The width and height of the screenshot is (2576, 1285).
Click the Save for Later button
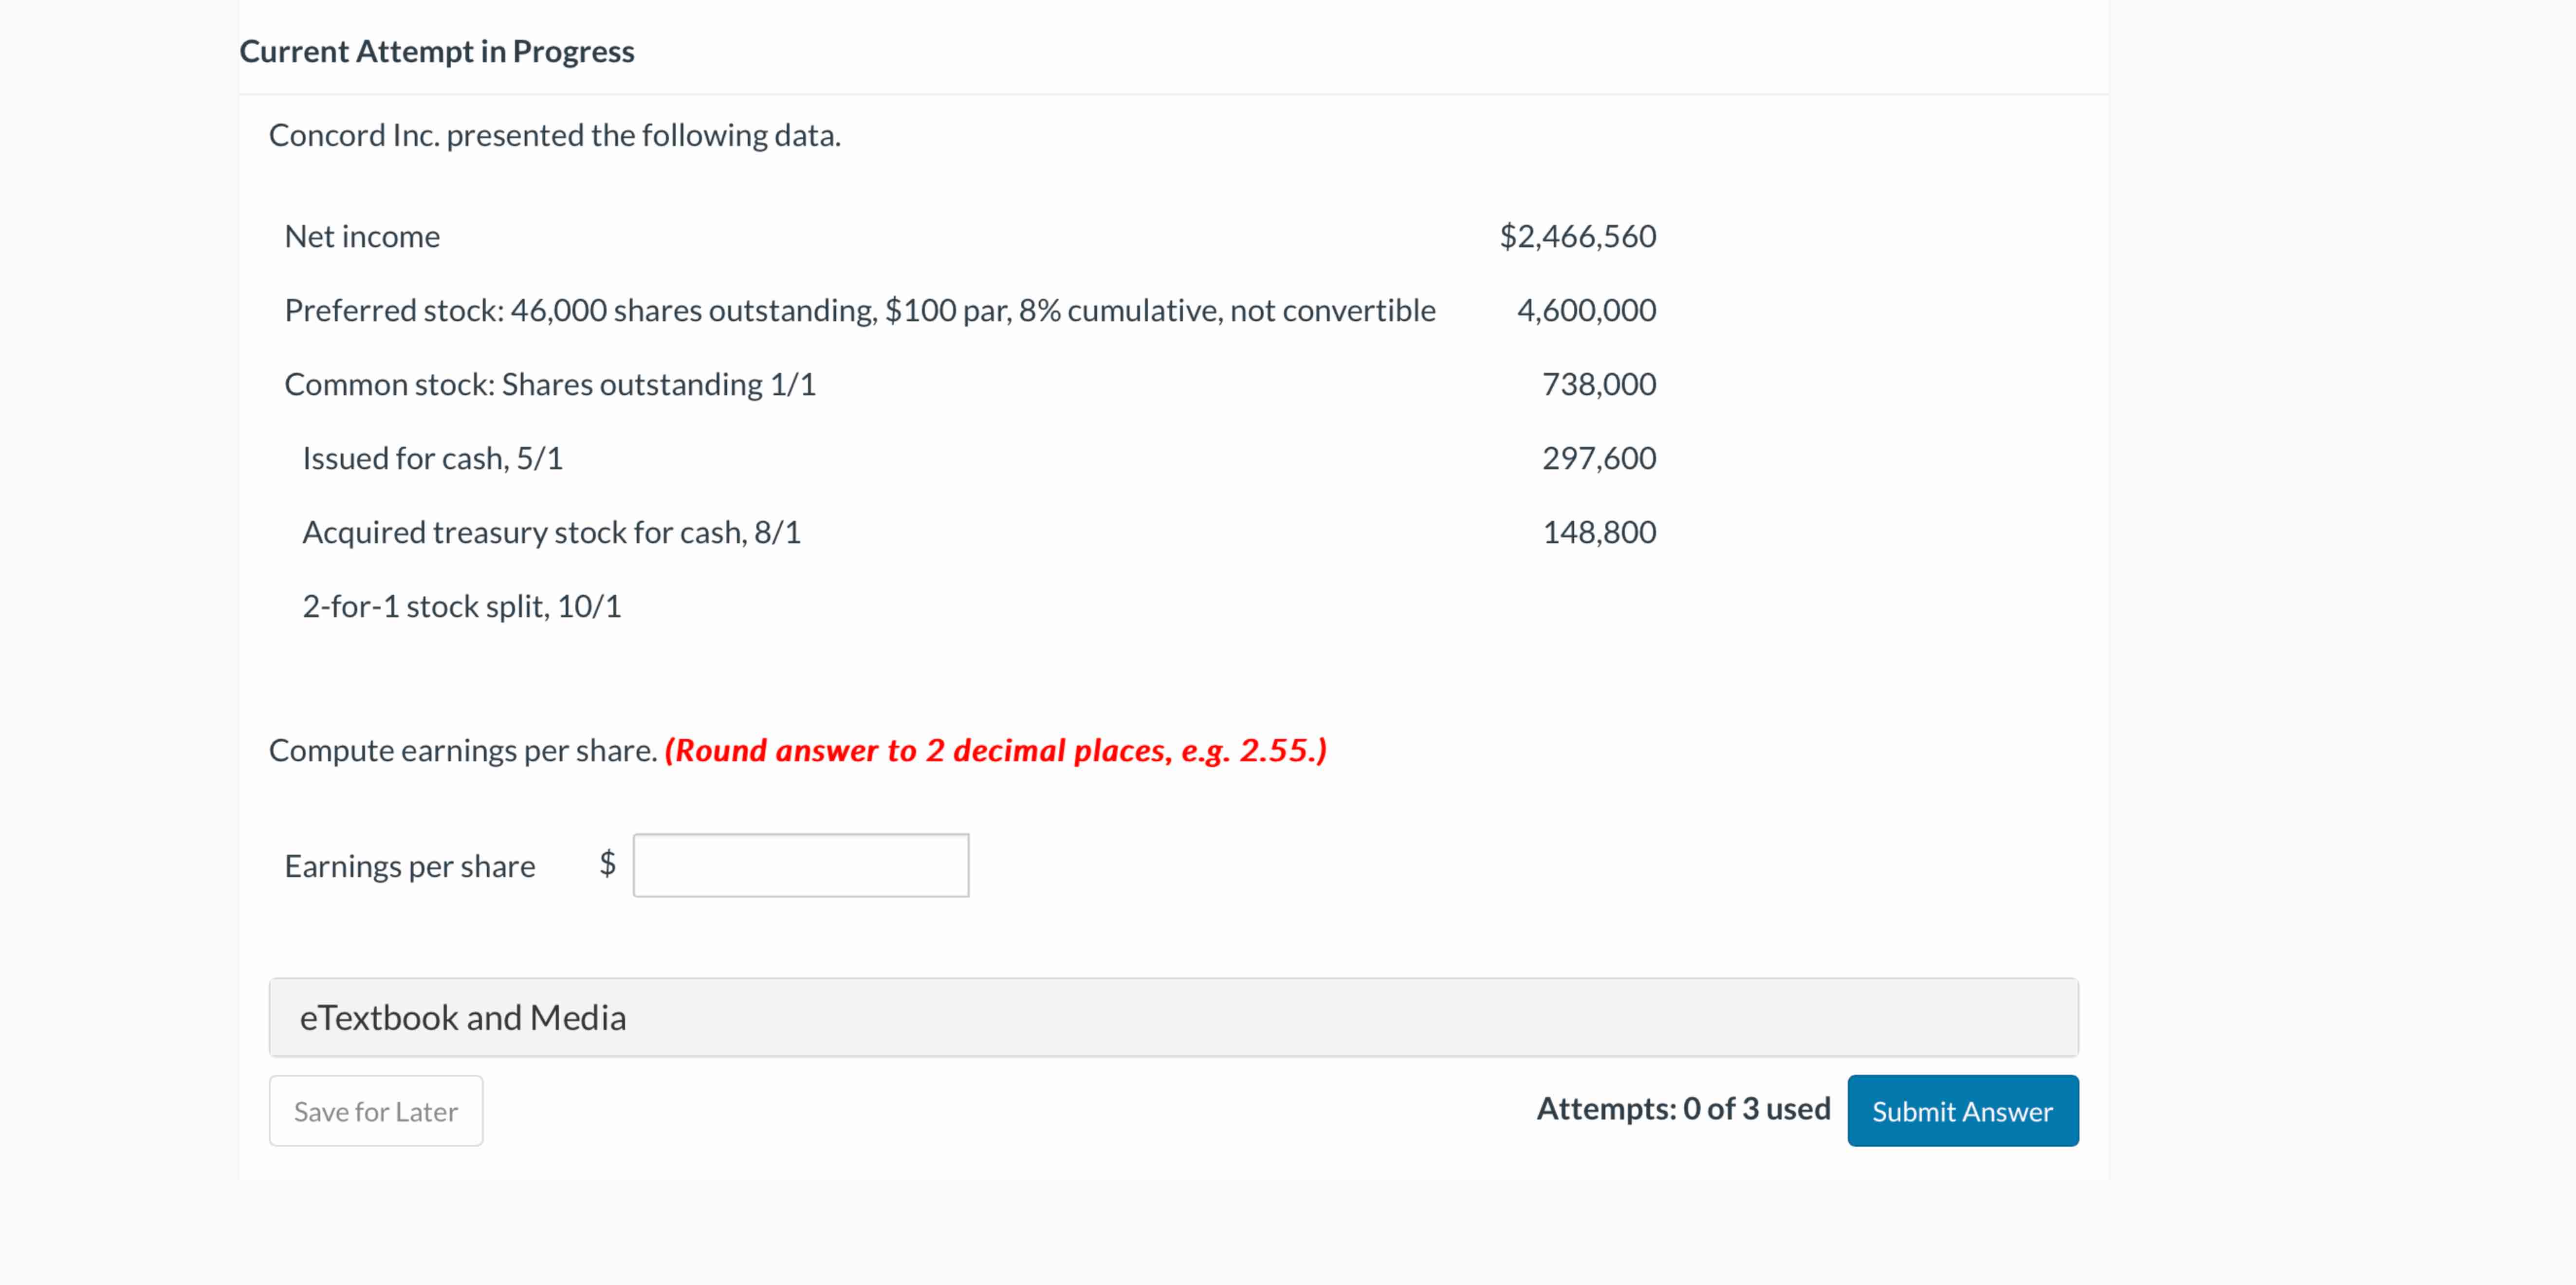click(376, 1111)
